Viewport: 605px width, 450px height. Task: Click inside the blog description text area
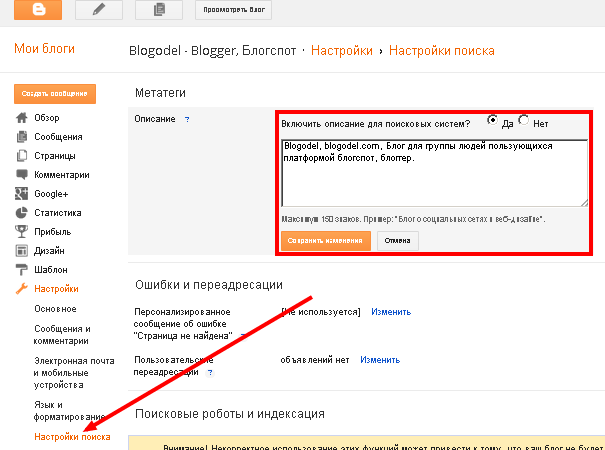[x=434, y=173]
